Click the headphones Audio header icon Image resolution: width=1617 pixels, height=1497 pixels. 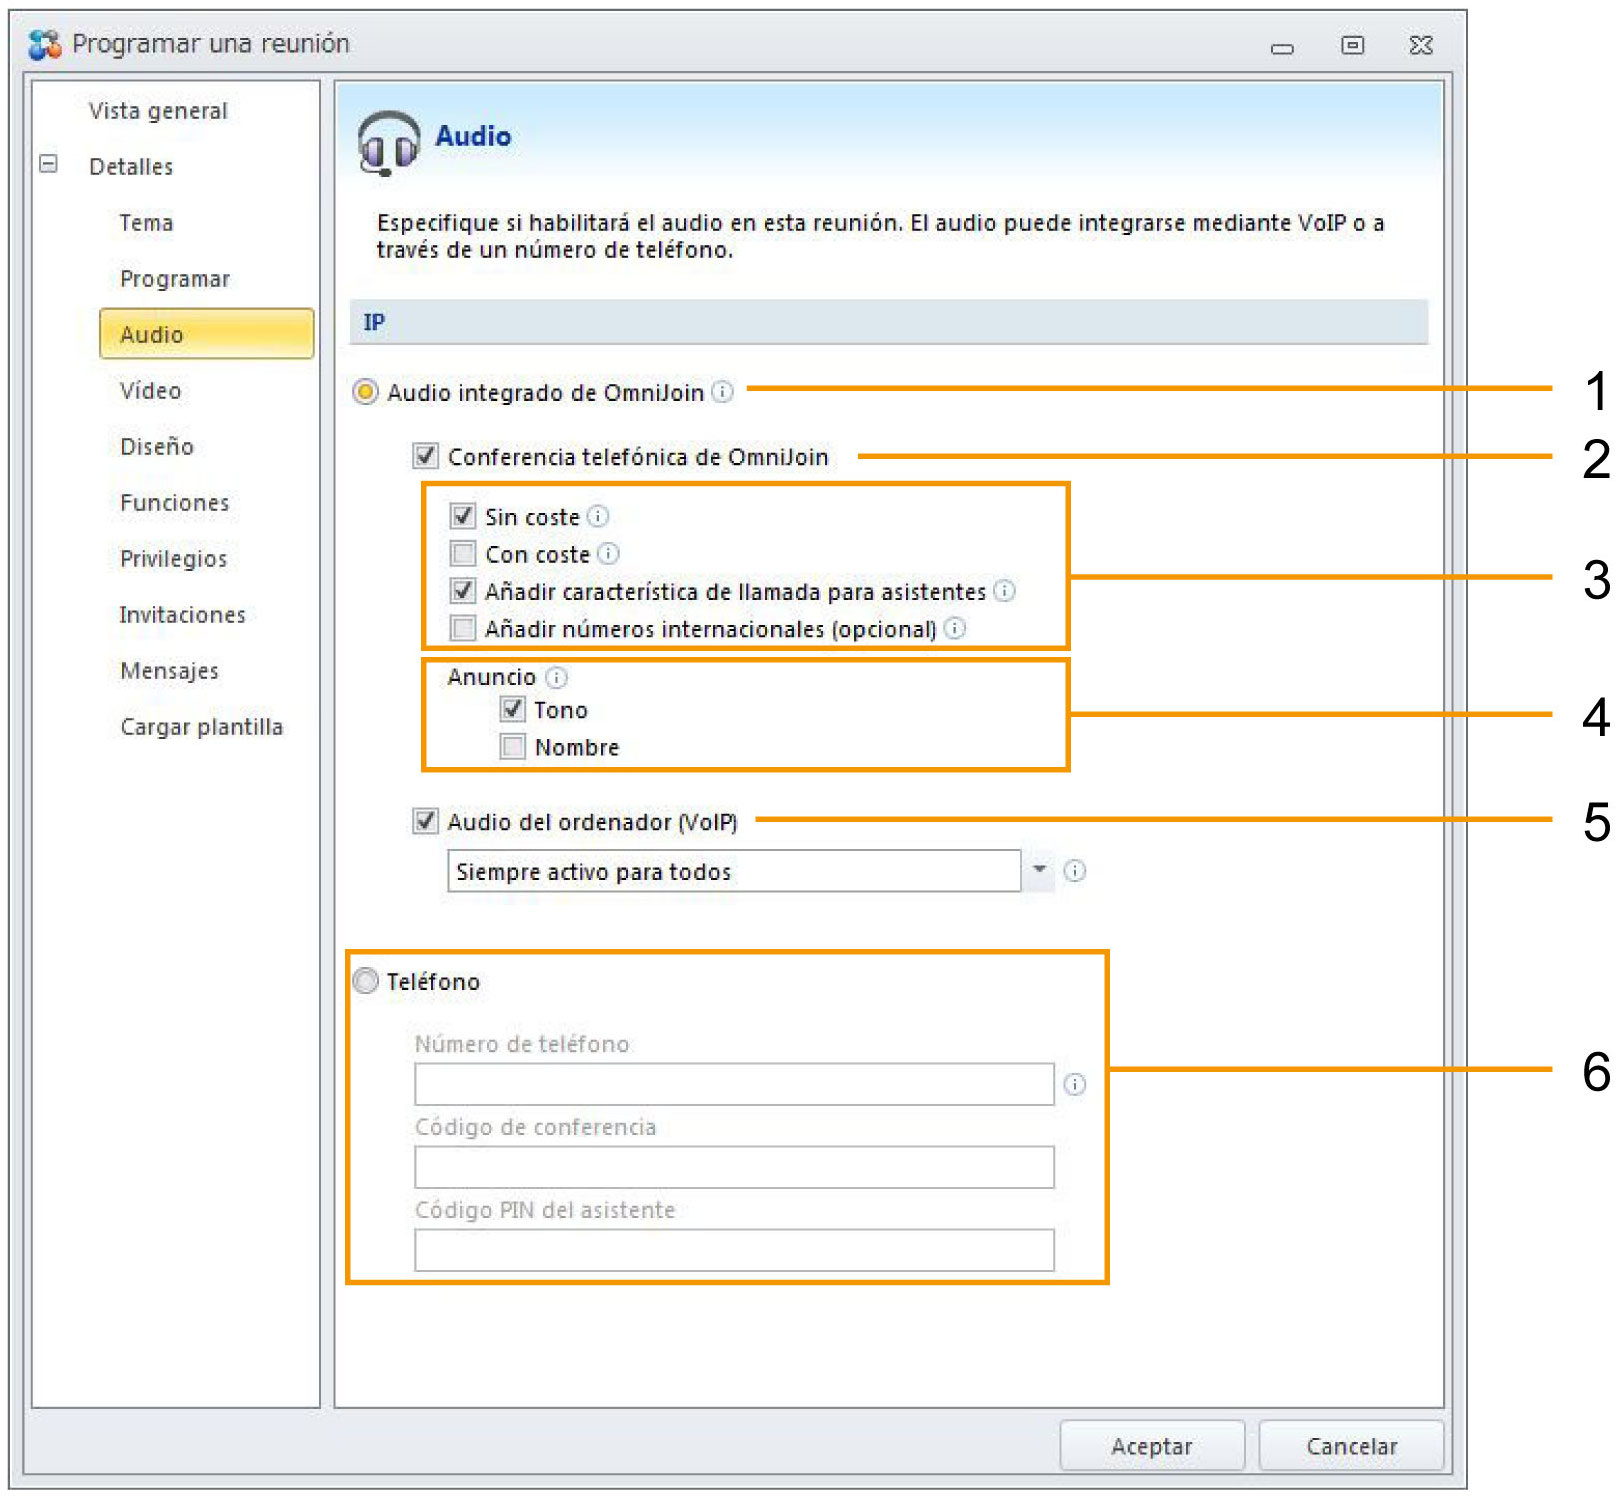tap(388, 143)
